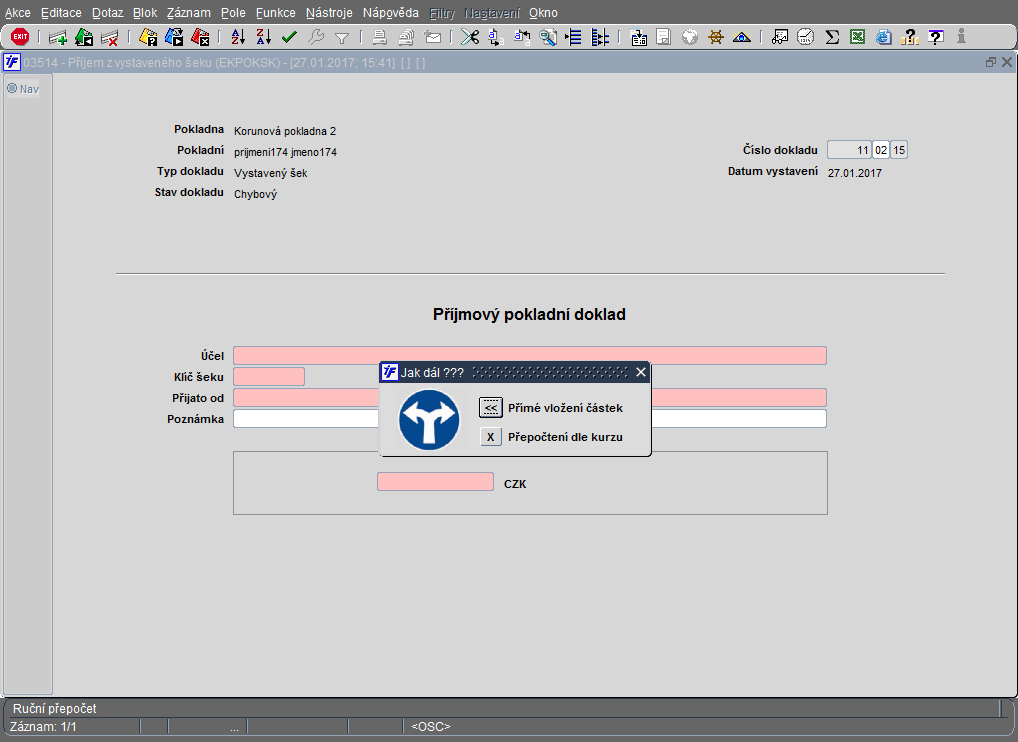This screenshot has height=742, width=1018.
Task: Click the calendar date picker icon
Action: coord(639,38)
